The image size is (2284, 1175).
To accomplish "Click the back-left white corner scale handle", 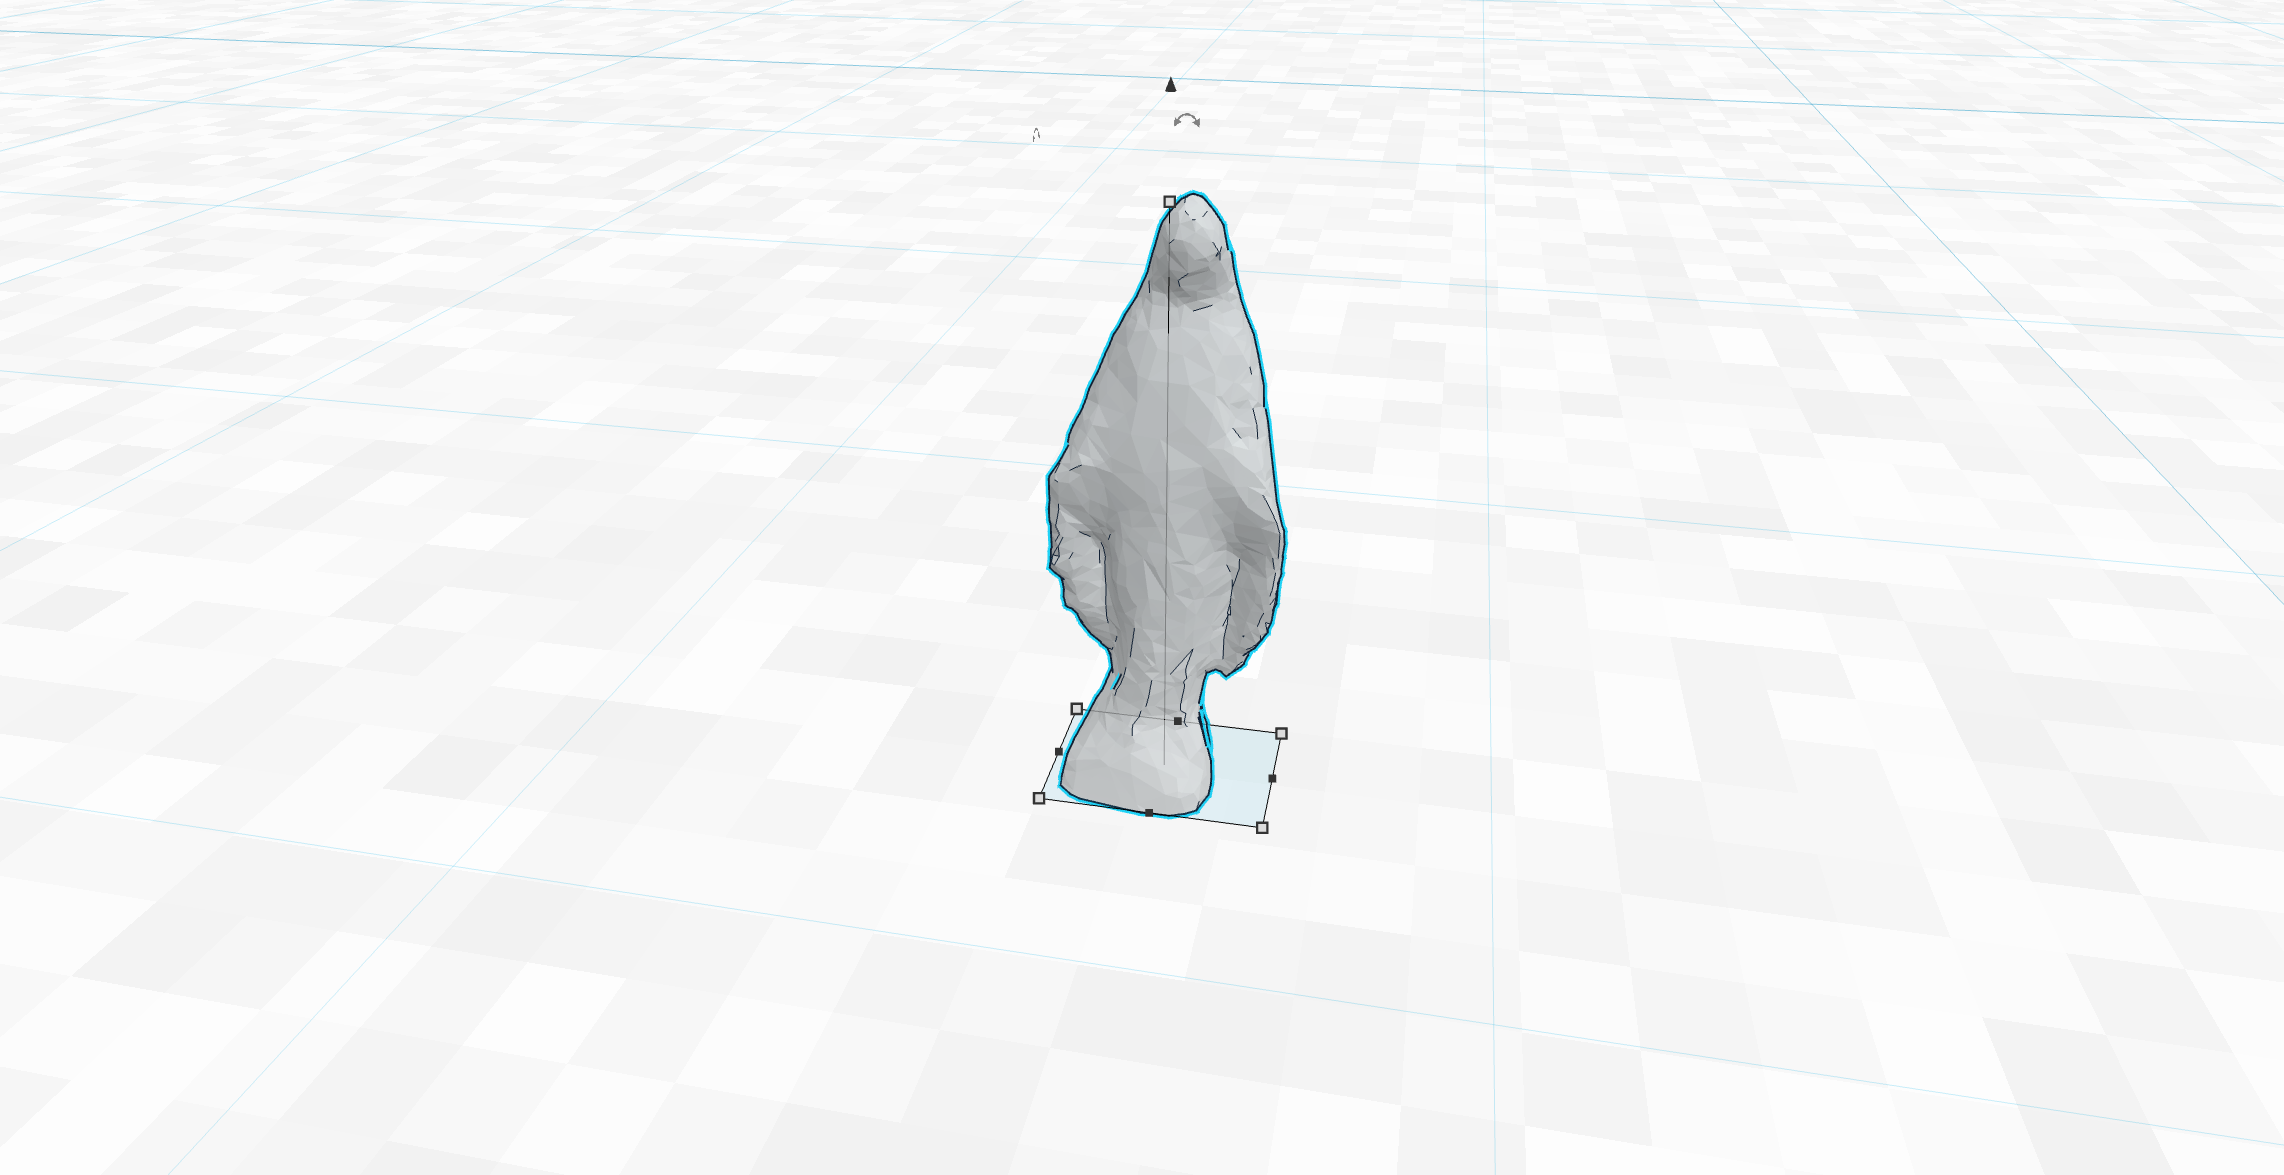I will tap(1077, 710).
